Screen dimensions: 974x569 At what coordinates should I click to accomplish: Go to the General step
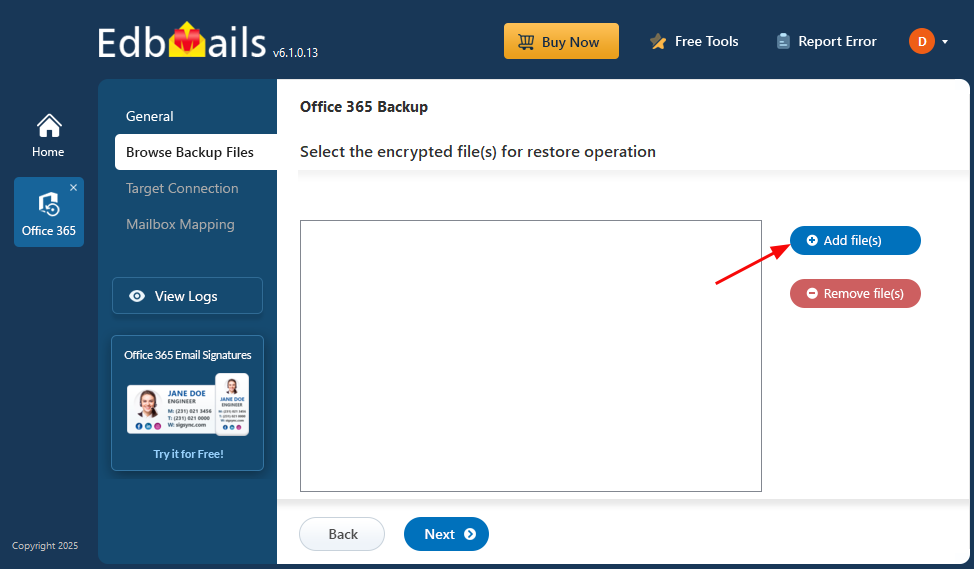(x=150, y=116)
